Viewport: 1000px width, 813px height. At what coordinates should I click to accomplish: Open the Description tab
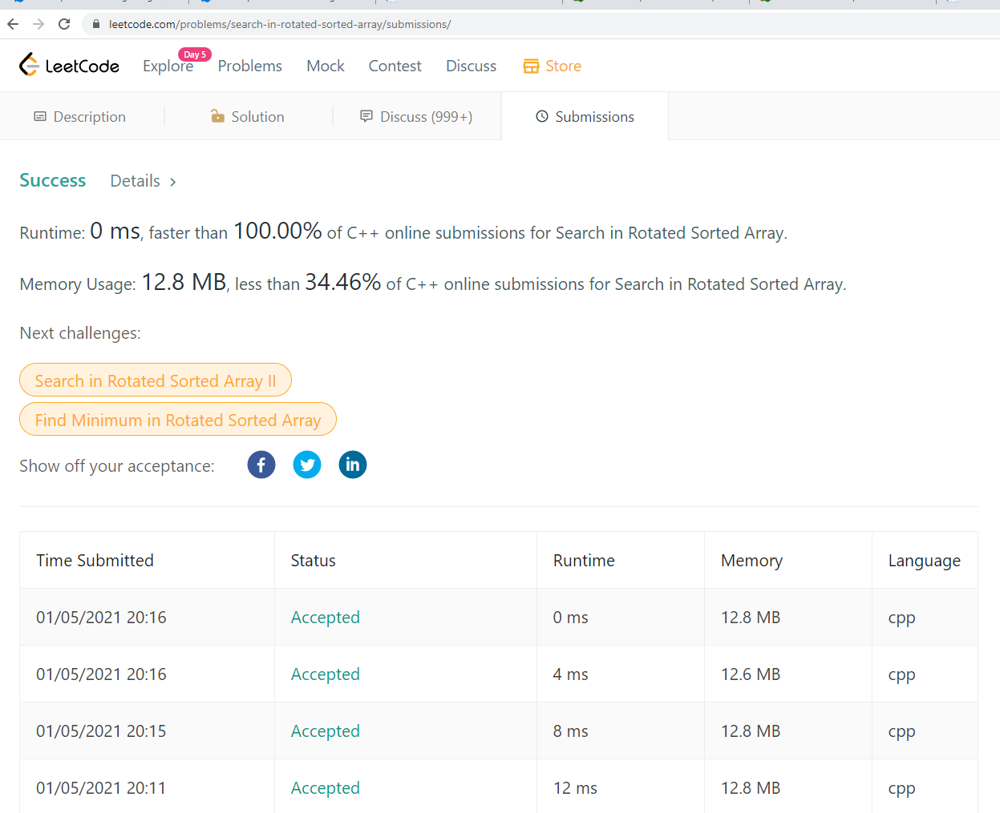point(80,117)
